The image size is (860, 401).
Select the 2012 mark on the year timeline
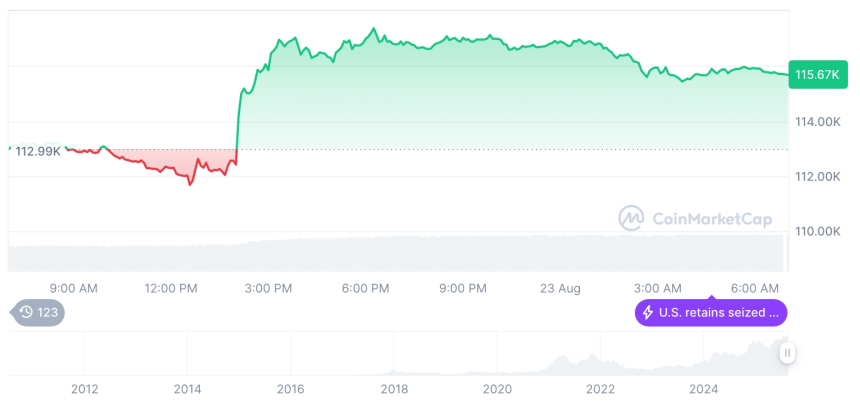[x=84, y=388]
